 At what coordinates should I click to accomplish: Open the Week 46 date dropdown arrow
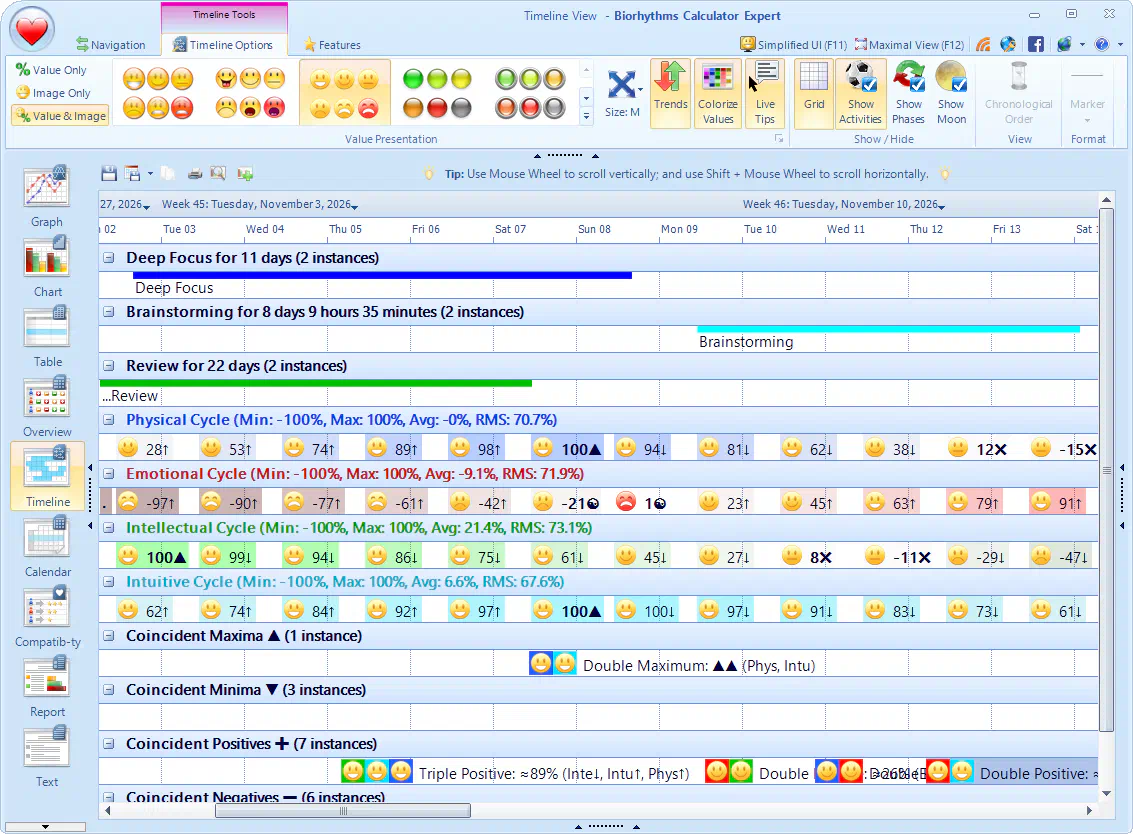pyautogui.click(x=942, y=206)
